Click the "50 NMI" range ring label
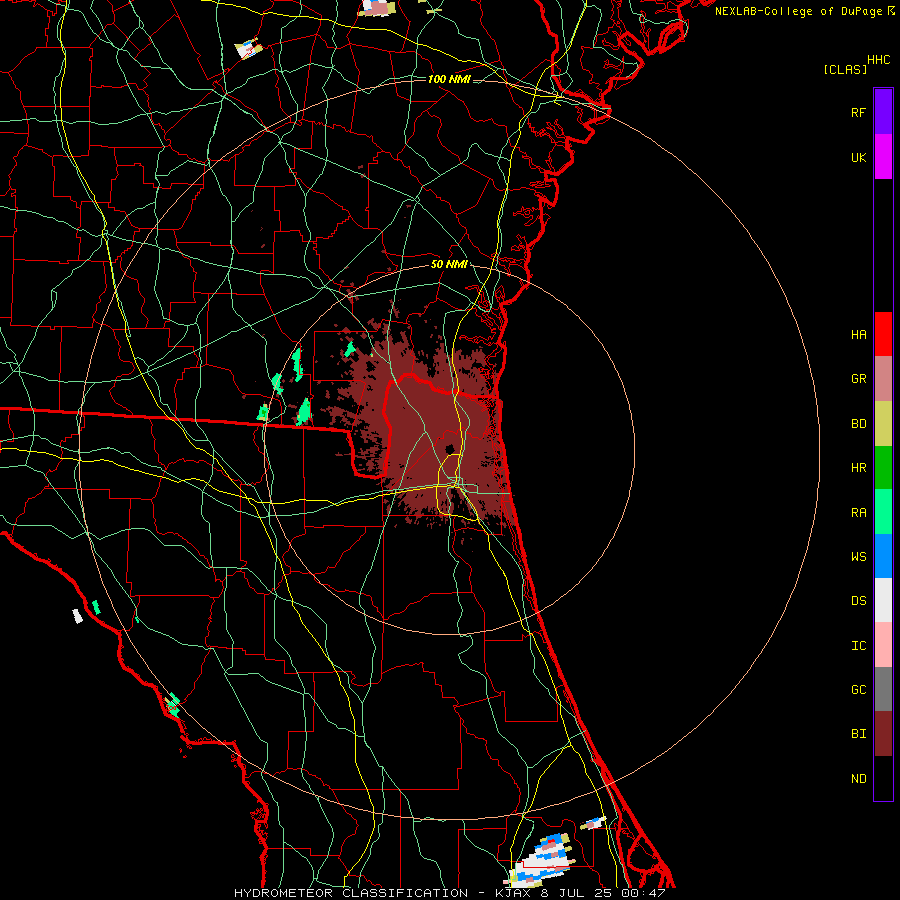Screen dimensions: 900x900 point(449,264)
